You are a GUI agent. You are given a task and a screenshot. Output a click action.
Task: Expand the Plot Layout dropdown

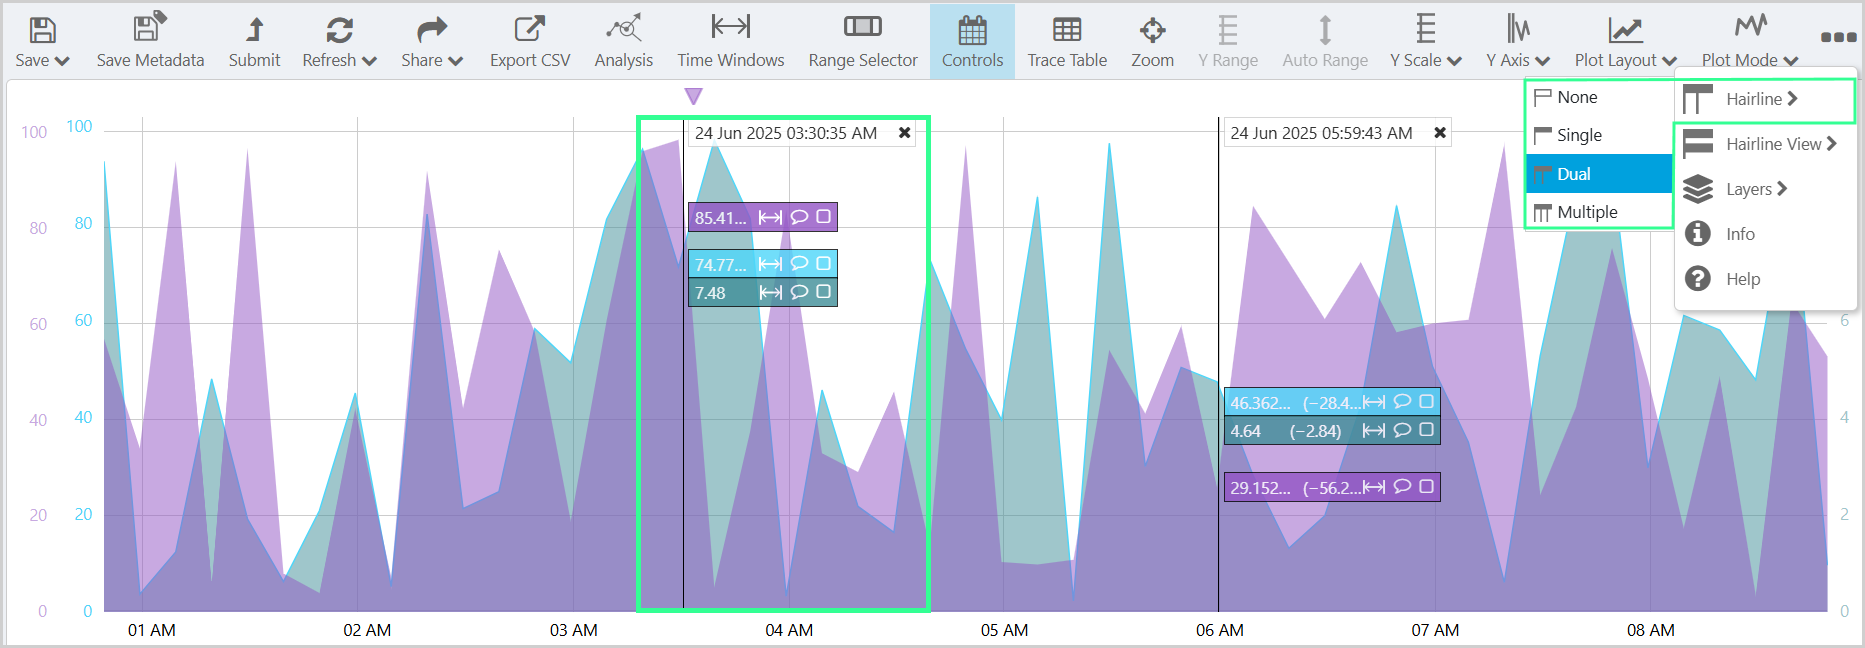click(1625, 41)
